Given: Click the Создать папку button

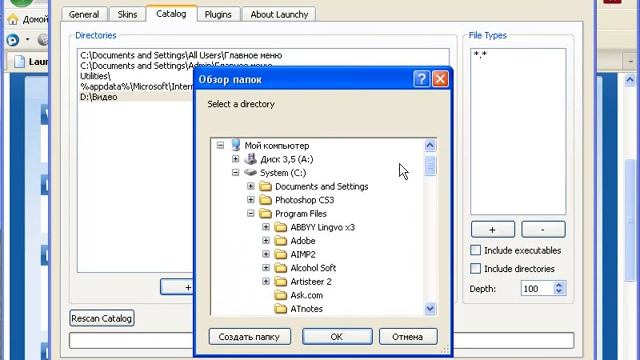Looking at the screenshot, I should click(x=249, y=337).
